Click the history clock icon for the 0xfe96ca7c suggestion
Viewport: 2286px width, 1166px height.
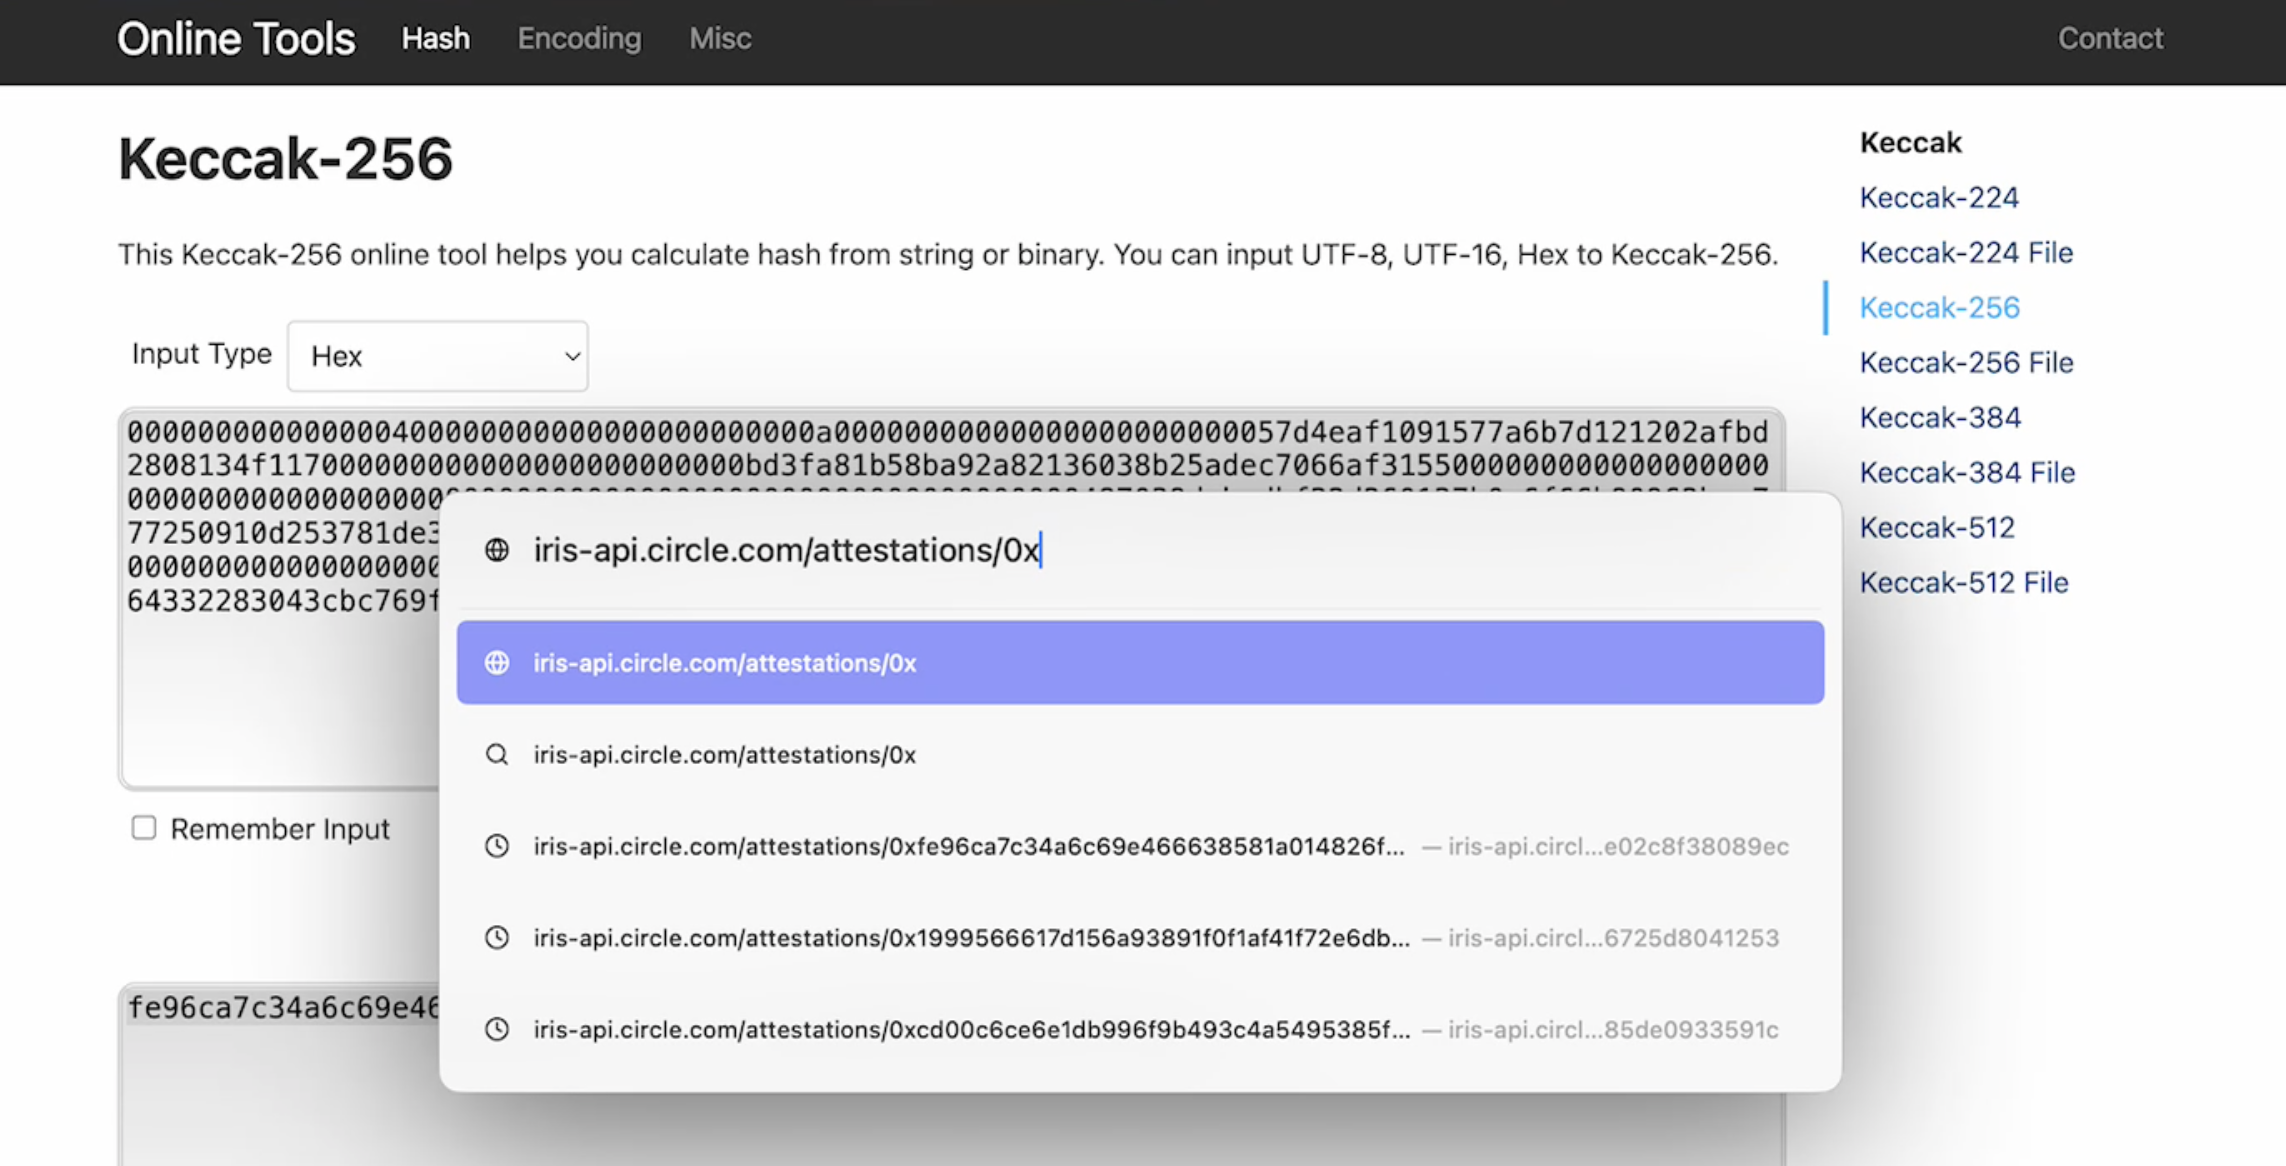[497, 847]
